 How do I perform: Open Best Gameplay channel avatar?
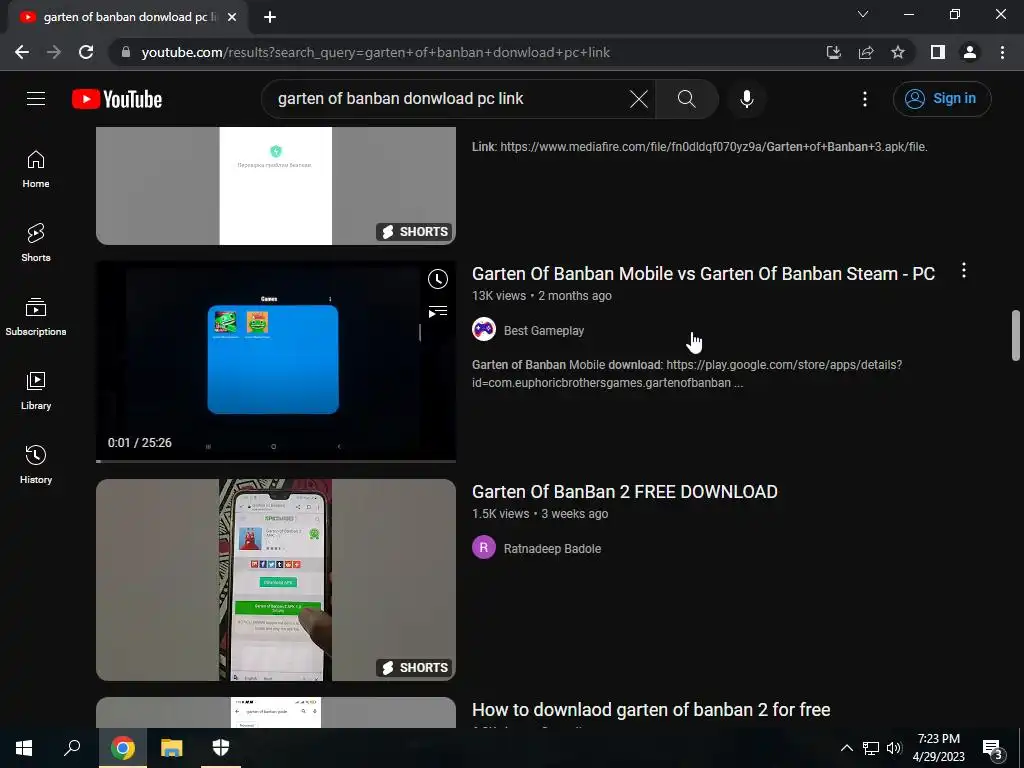tap(484, 330)
